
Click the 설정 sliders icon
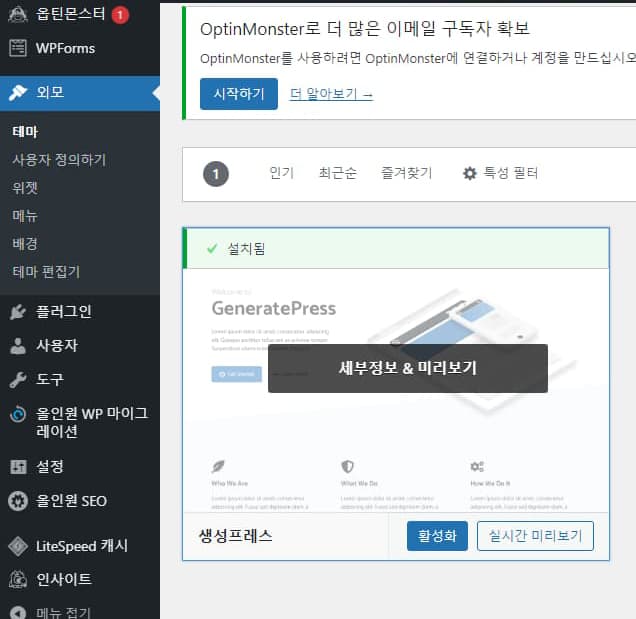coord(18,467)
